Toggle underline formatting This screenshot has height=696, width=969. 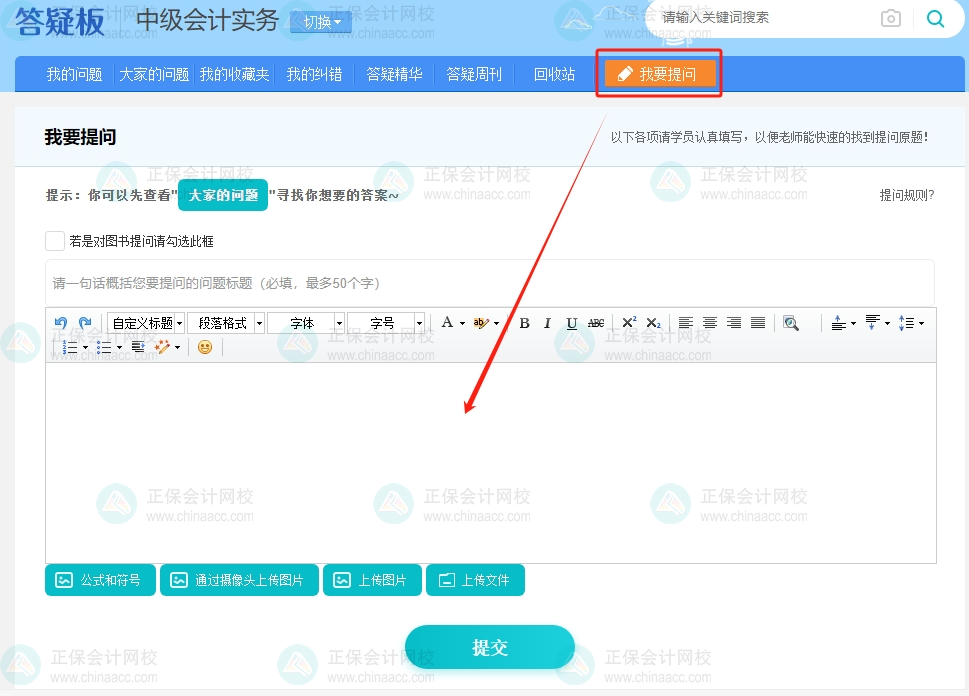click(571, 322)
